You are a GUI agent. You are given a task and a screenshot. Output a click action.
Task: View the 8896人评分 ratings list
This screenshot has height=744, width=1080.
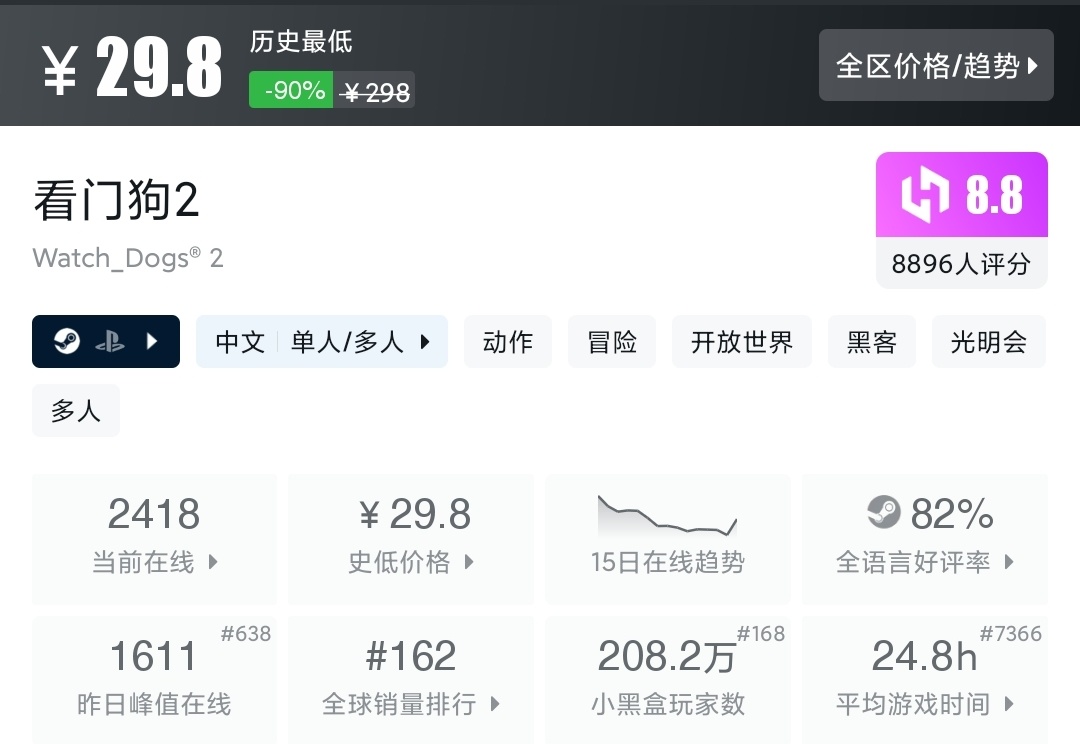(960, 264)
